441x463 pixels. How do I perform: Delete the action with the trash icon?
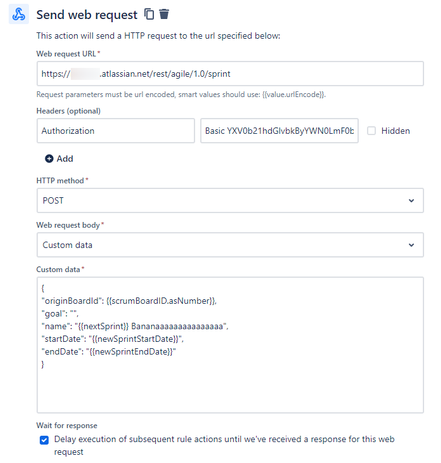(x=164, y=14)
